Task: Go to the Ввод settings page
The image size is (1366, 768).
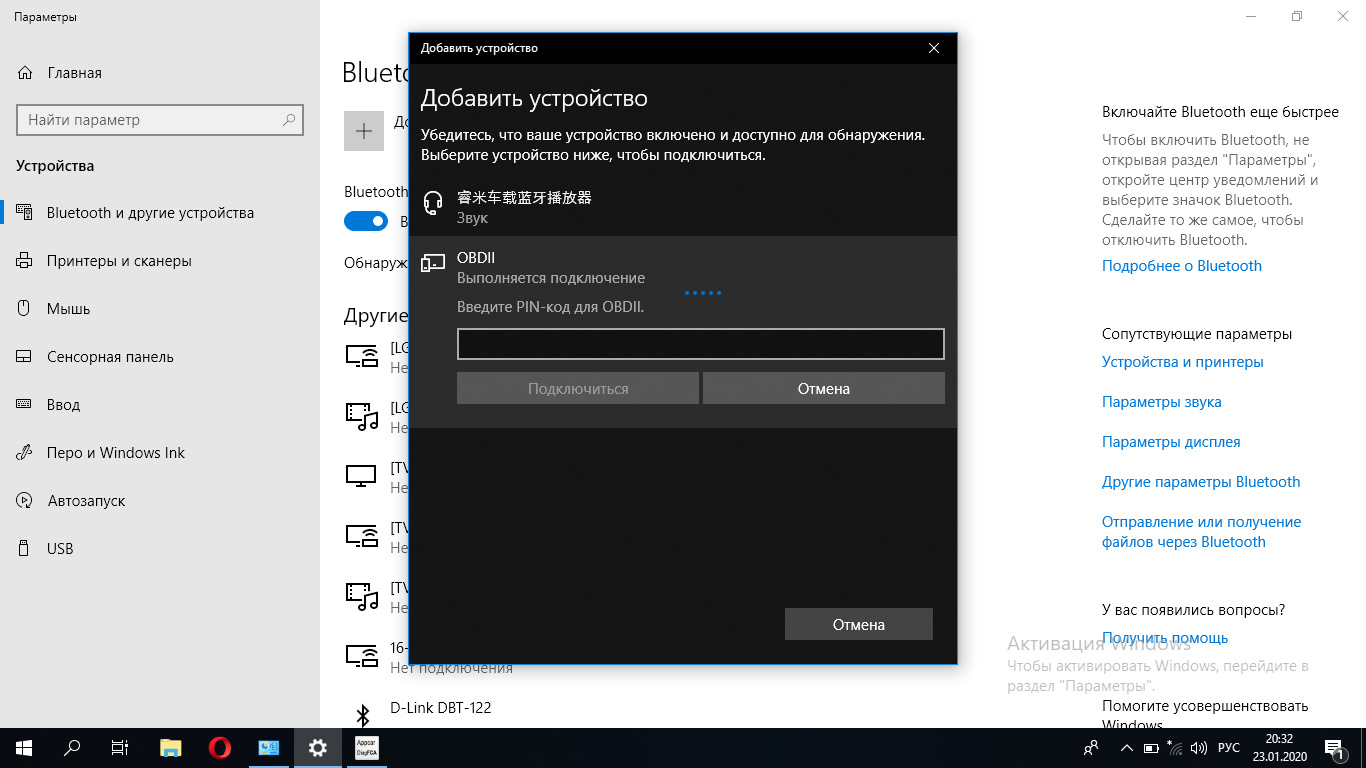Action: pos(160,405)
